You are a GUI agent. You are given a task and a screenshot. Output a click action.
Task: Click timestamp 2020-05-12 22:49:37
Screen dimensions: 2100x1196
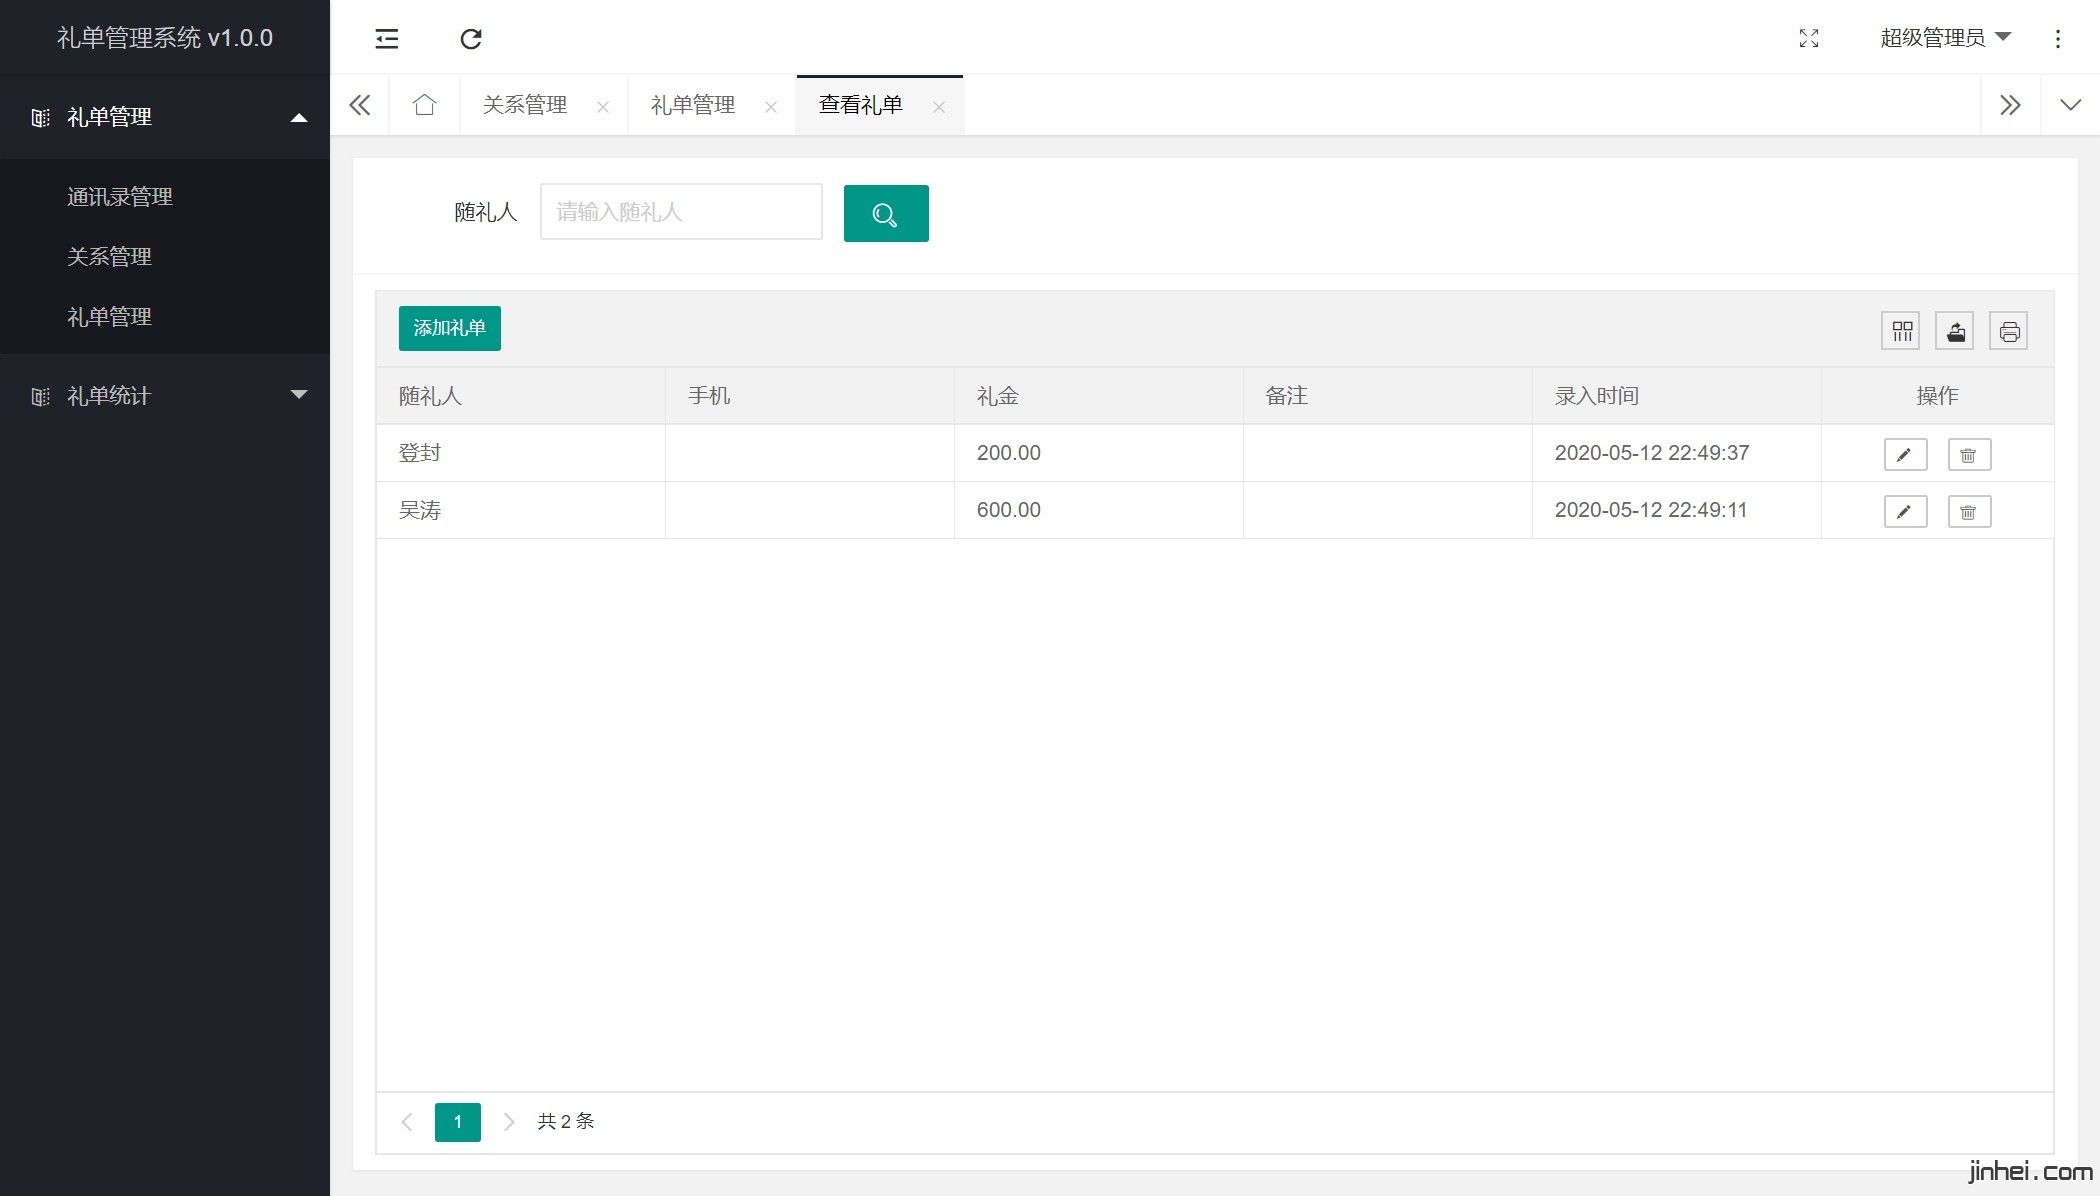(x=1652, y=453)
